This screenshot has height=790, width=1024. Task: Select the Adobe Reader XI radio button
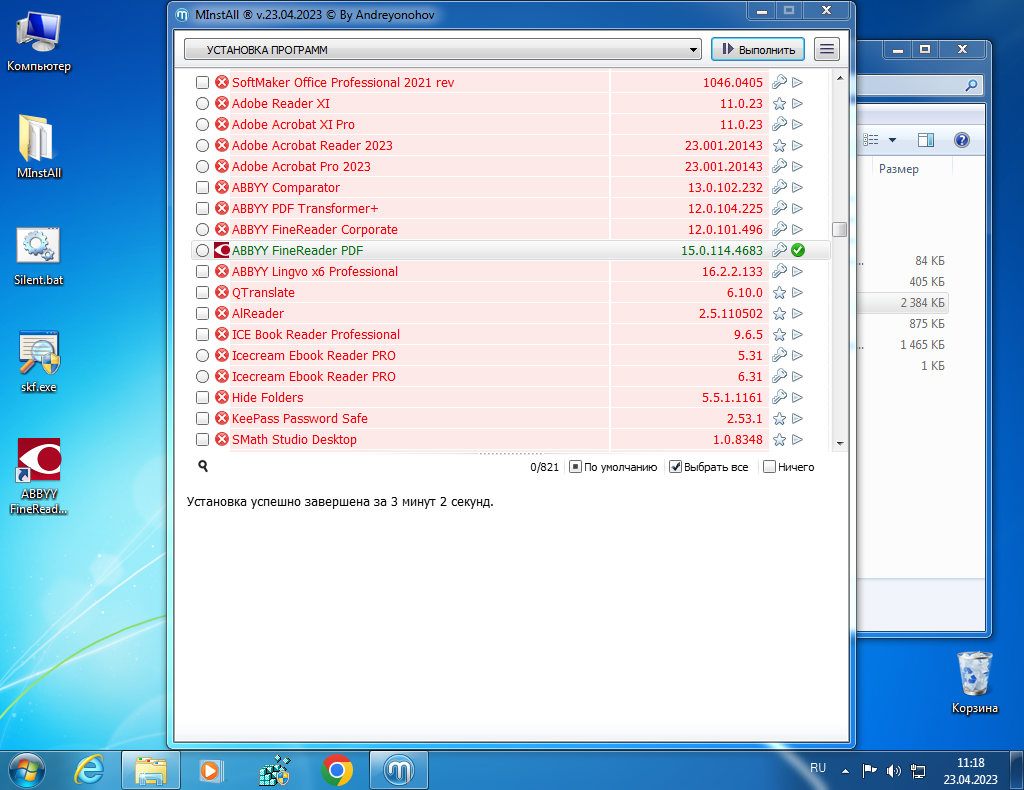(202, 103)
